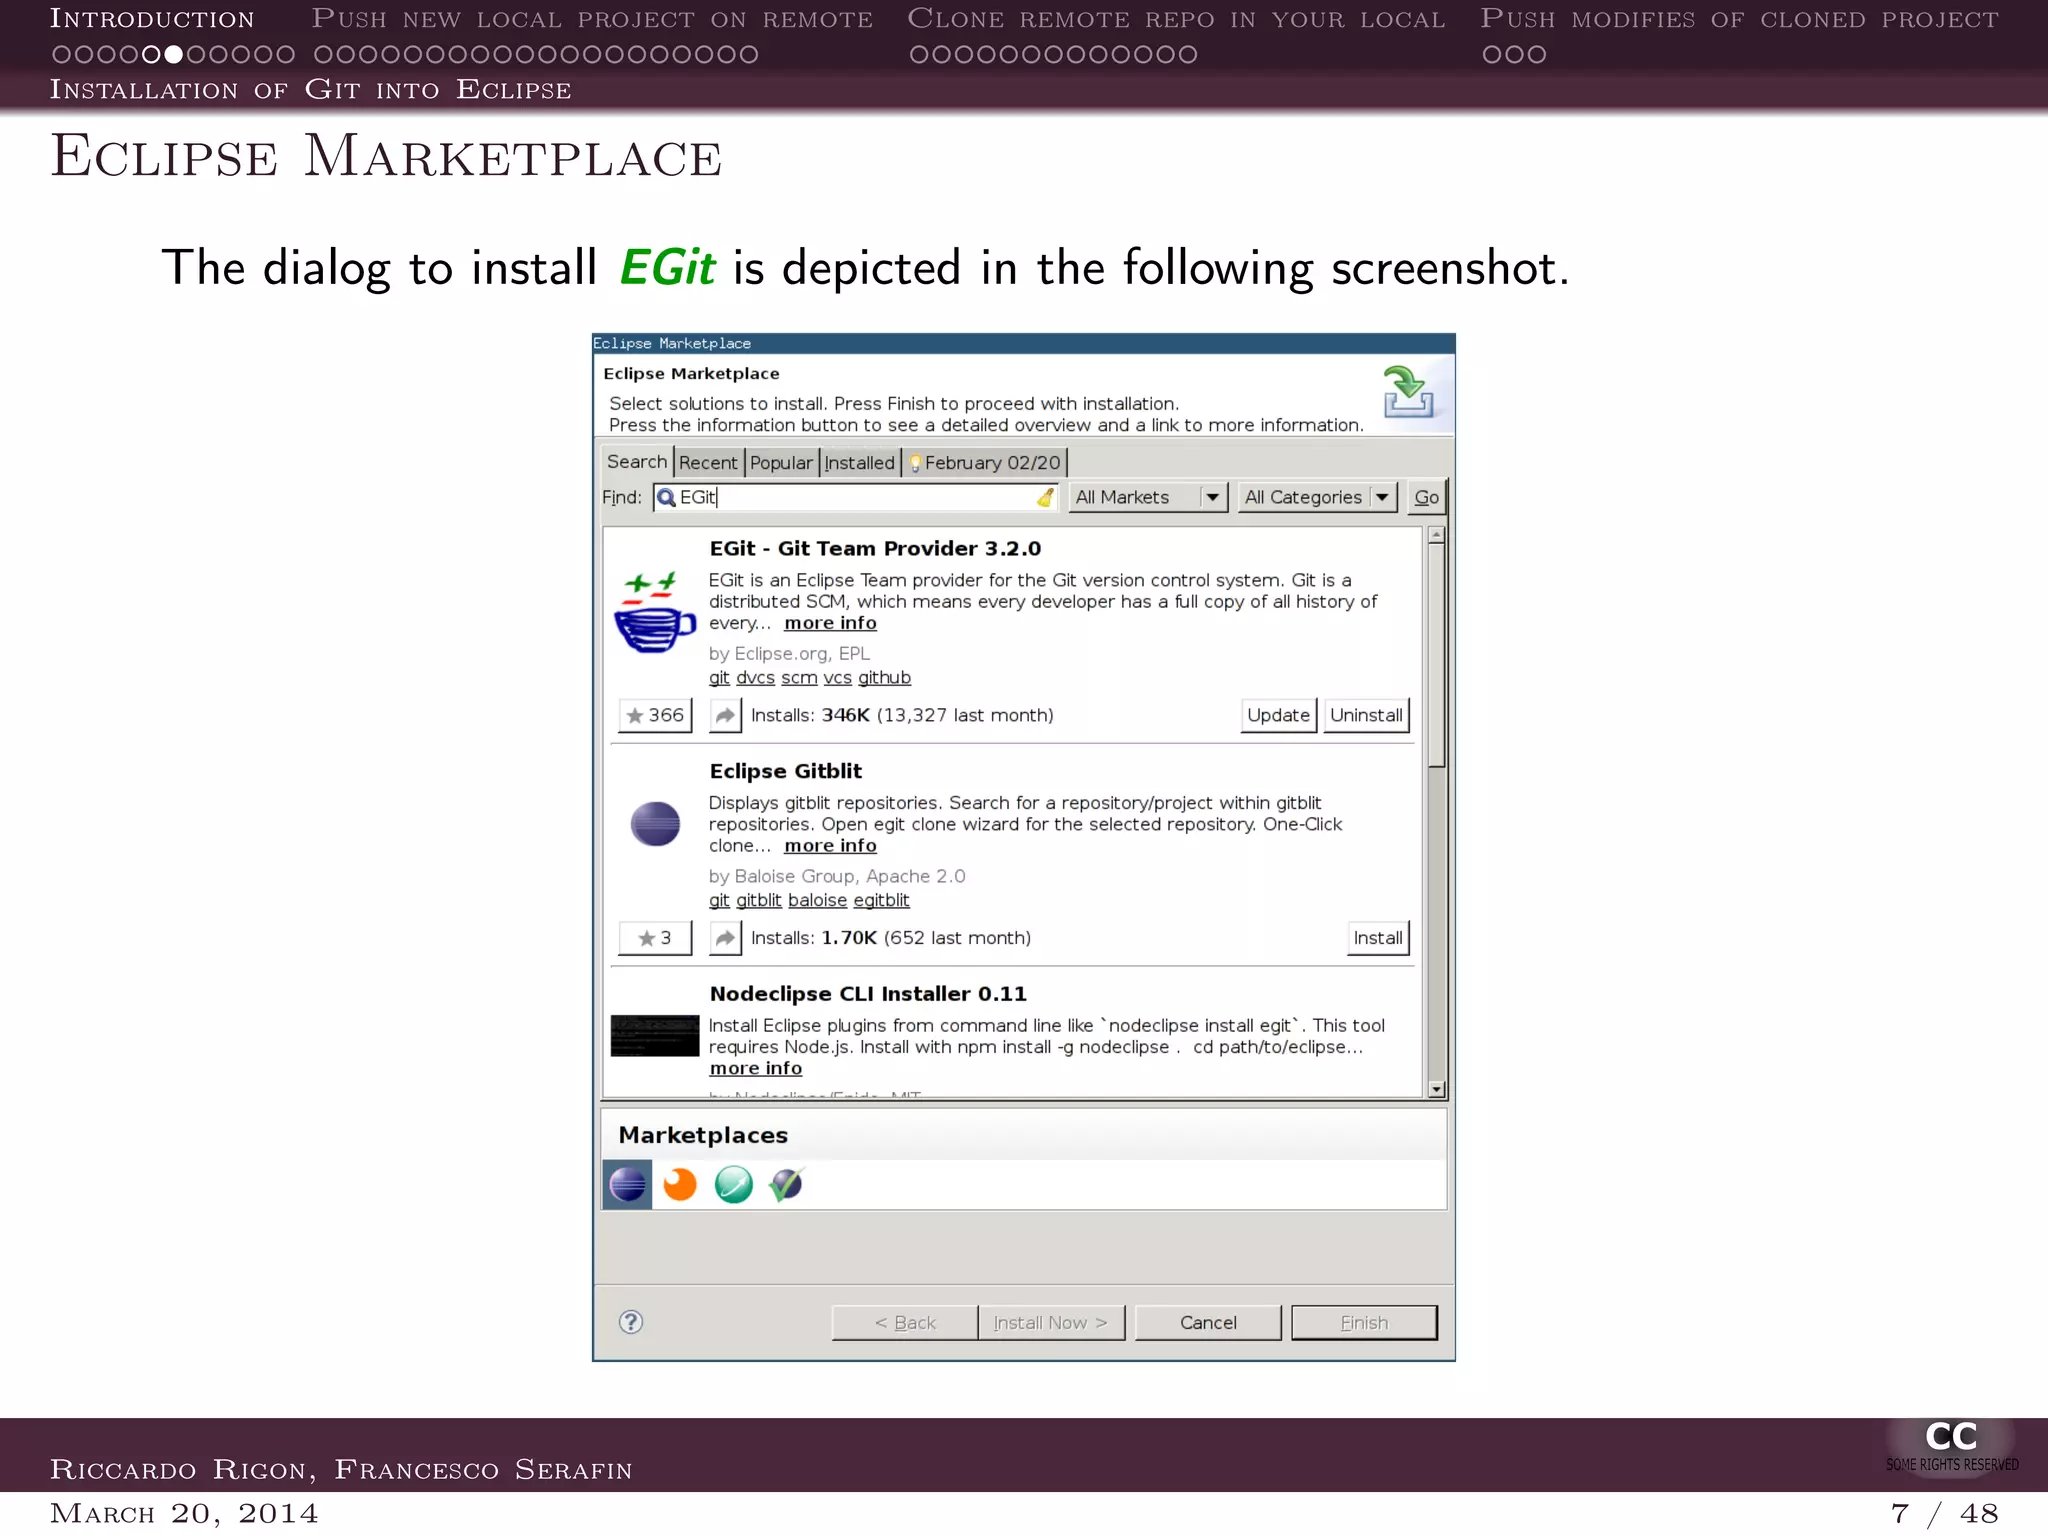The height and width of the screenshot is (1536, 2048).
Task: Click the Eclipse Gitblit title
Action: [x=785, y=771]
